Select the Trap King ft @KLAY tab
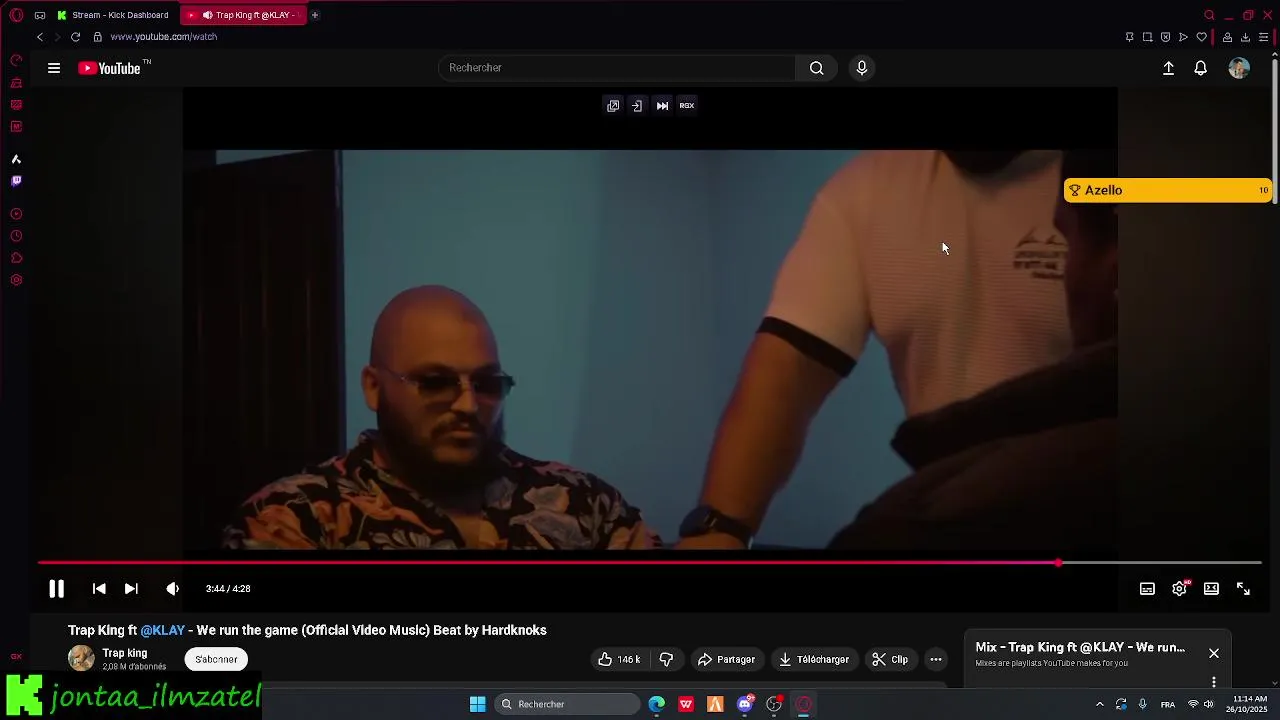 (243, 15)
